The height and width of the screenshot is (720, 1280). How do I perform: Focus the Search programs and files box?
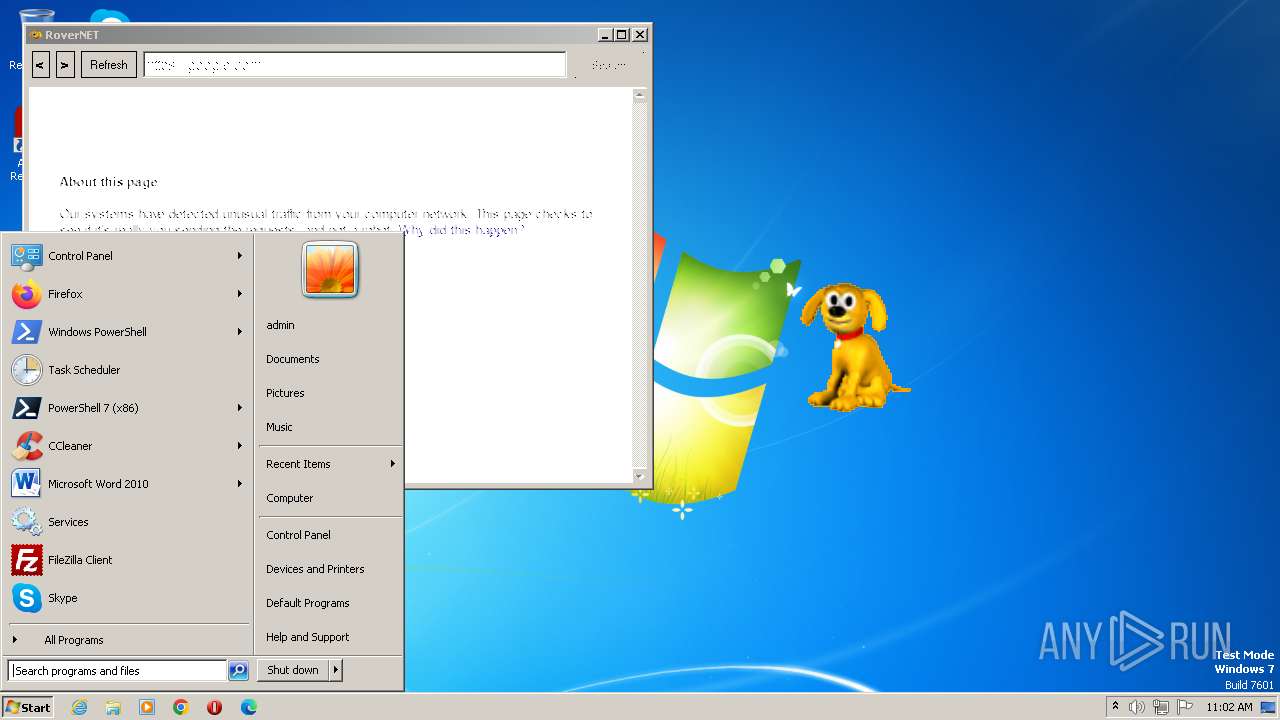point(117,671)
